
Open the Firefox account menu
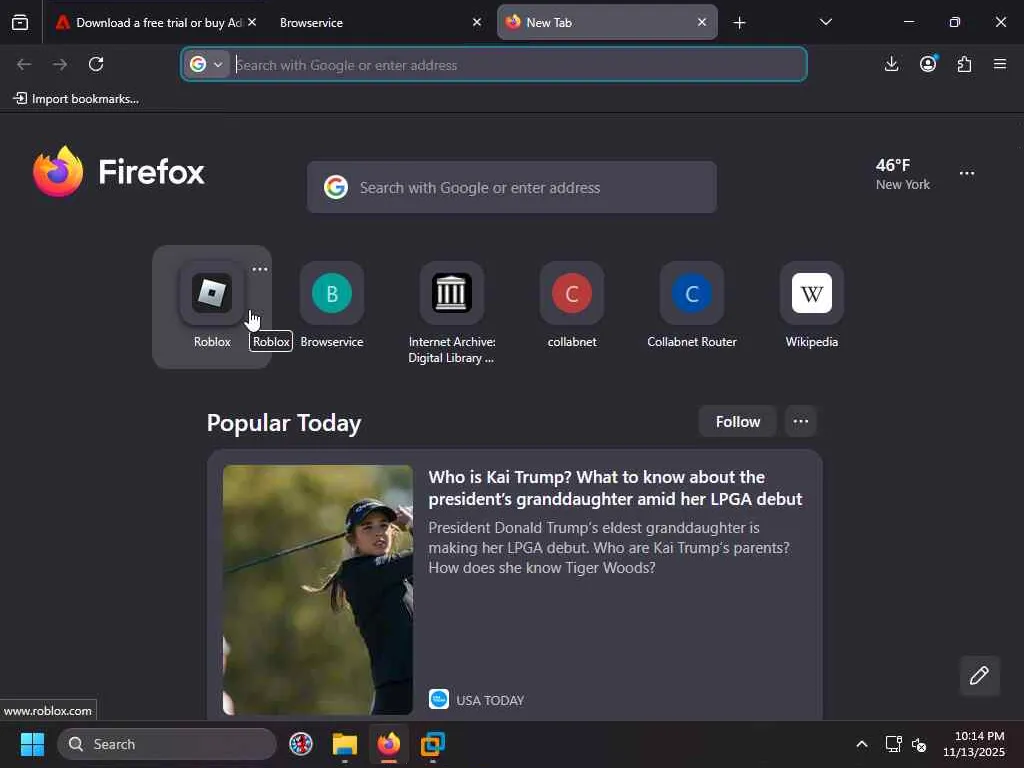point(928,64)
